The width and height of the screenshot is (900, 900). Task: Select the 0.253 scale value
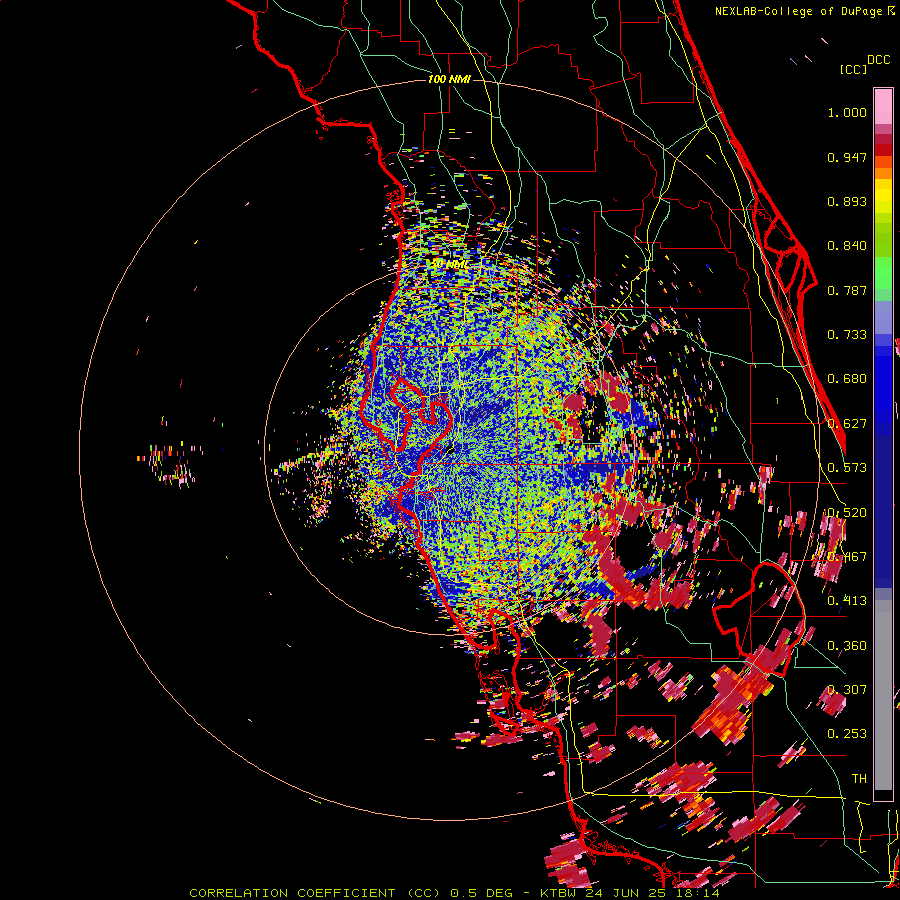[x=847, y=734]
